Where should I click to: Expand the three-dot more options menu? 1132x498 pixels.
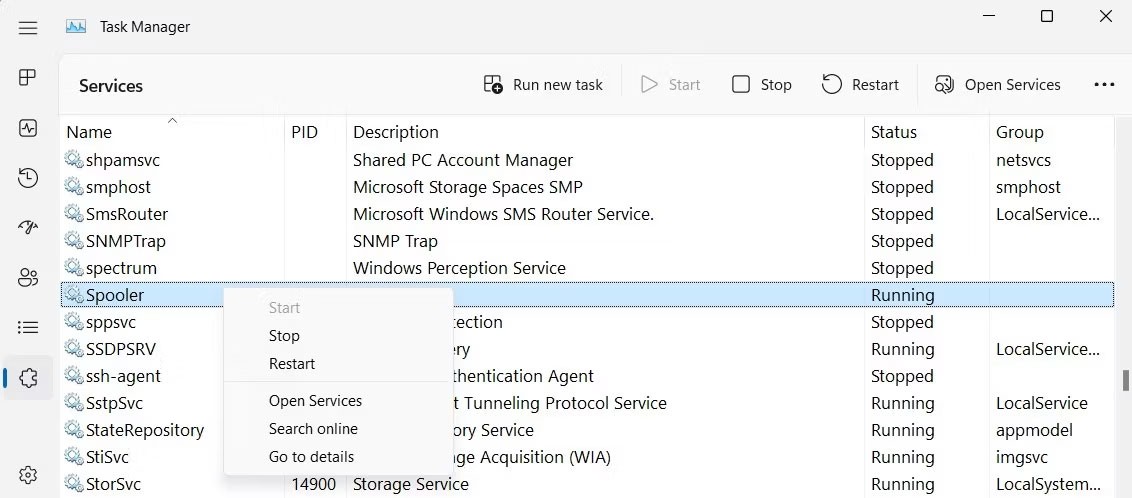pyautogui.click(x=1104, y=85)
